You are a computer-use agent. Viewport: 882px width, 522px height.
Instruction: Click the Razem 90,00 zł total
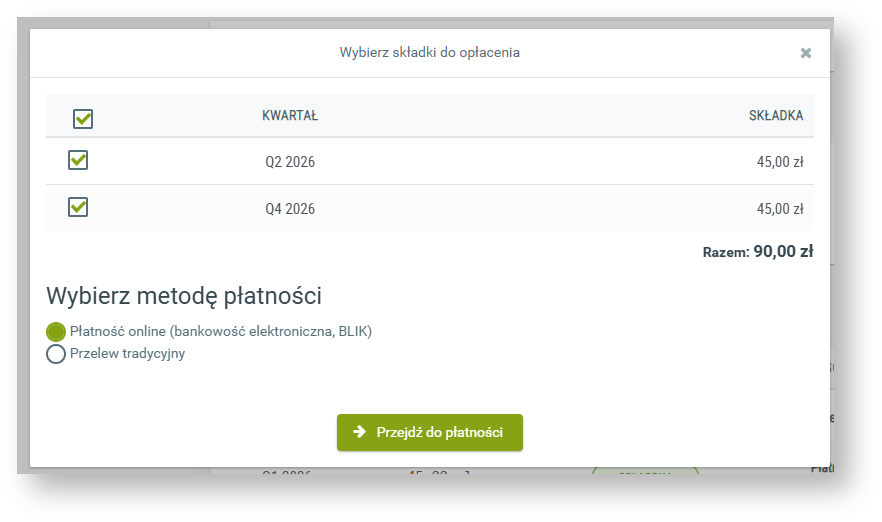pos(757,252)
